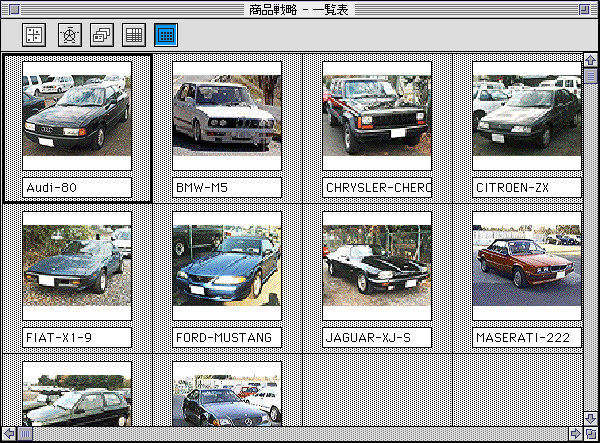Click the CHRYSLER-CHERO name field

click(377, 187)
